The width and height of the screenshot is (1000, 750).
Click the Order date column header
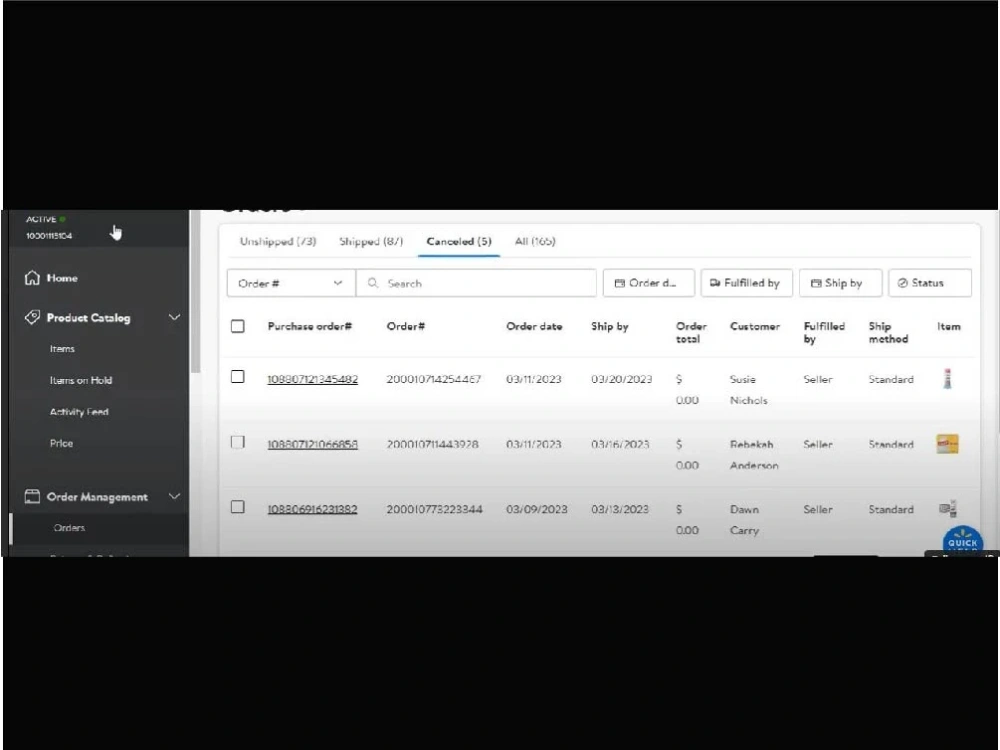coord(534,326)
